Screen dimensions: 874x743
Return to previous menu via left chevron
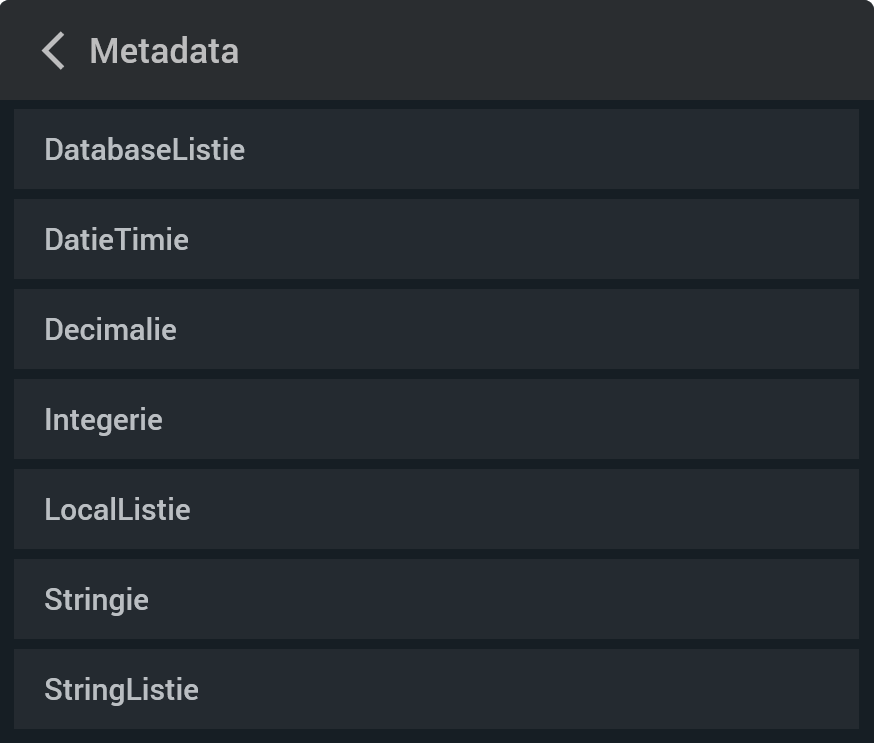click(54, 51)
